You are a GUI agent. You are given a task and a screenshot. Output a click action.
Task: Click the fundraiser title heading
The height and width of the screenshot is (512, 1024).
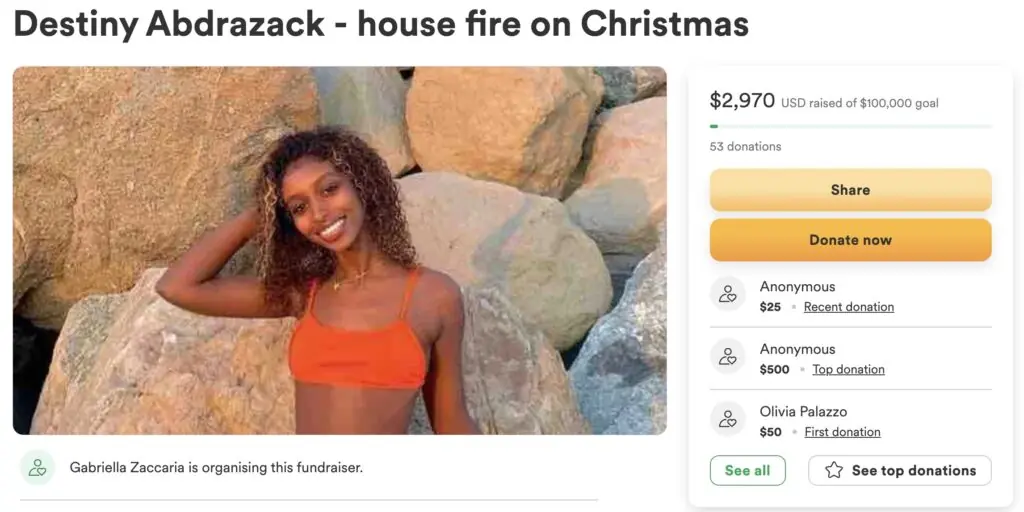pos(381,24)
